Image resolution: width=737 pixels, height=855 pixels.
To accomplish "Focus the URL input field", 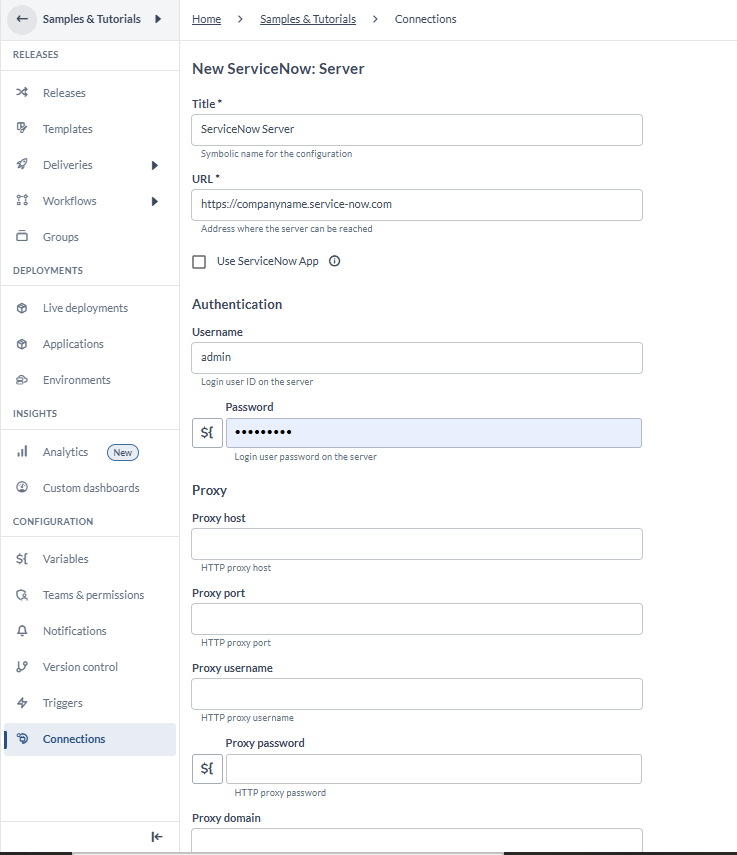I will (x=417, y=205).
